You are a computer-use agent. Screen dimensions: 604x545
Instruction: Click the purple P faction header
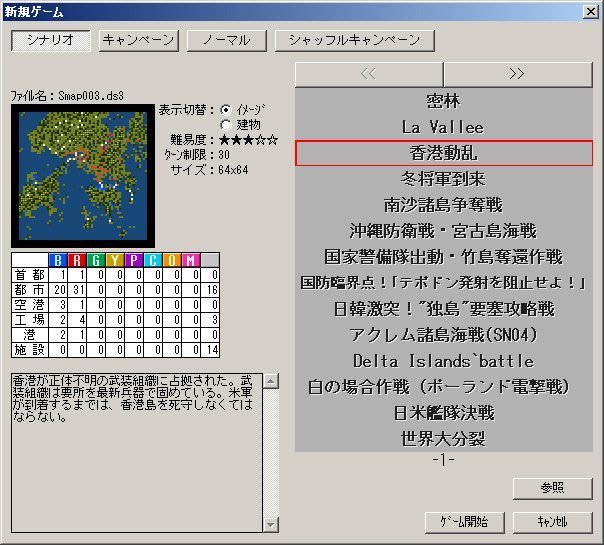(134, 260)
